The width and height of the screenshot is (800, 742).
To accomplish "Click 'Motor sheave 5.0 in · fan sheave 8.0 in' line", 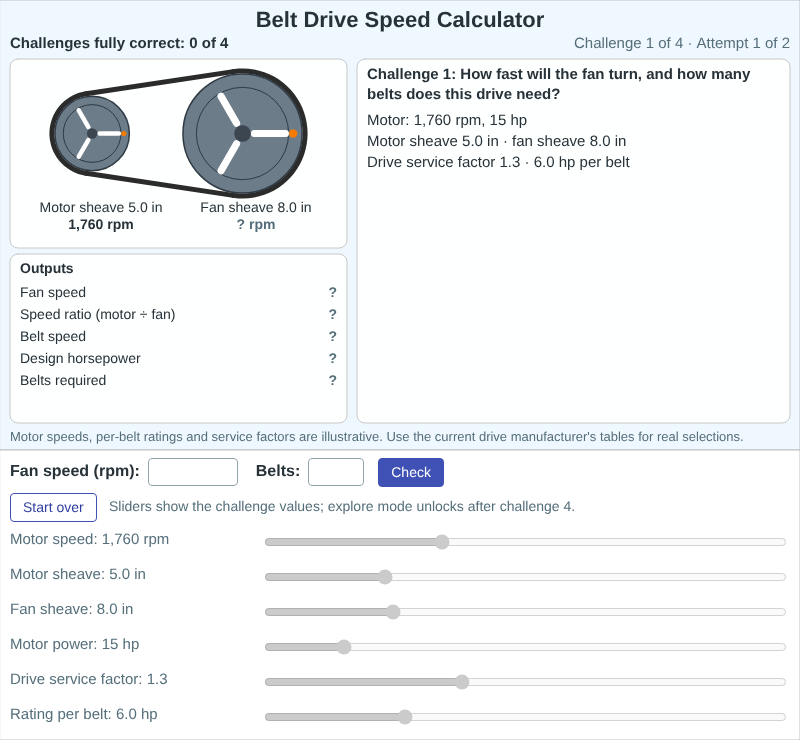I will (496, 141).
